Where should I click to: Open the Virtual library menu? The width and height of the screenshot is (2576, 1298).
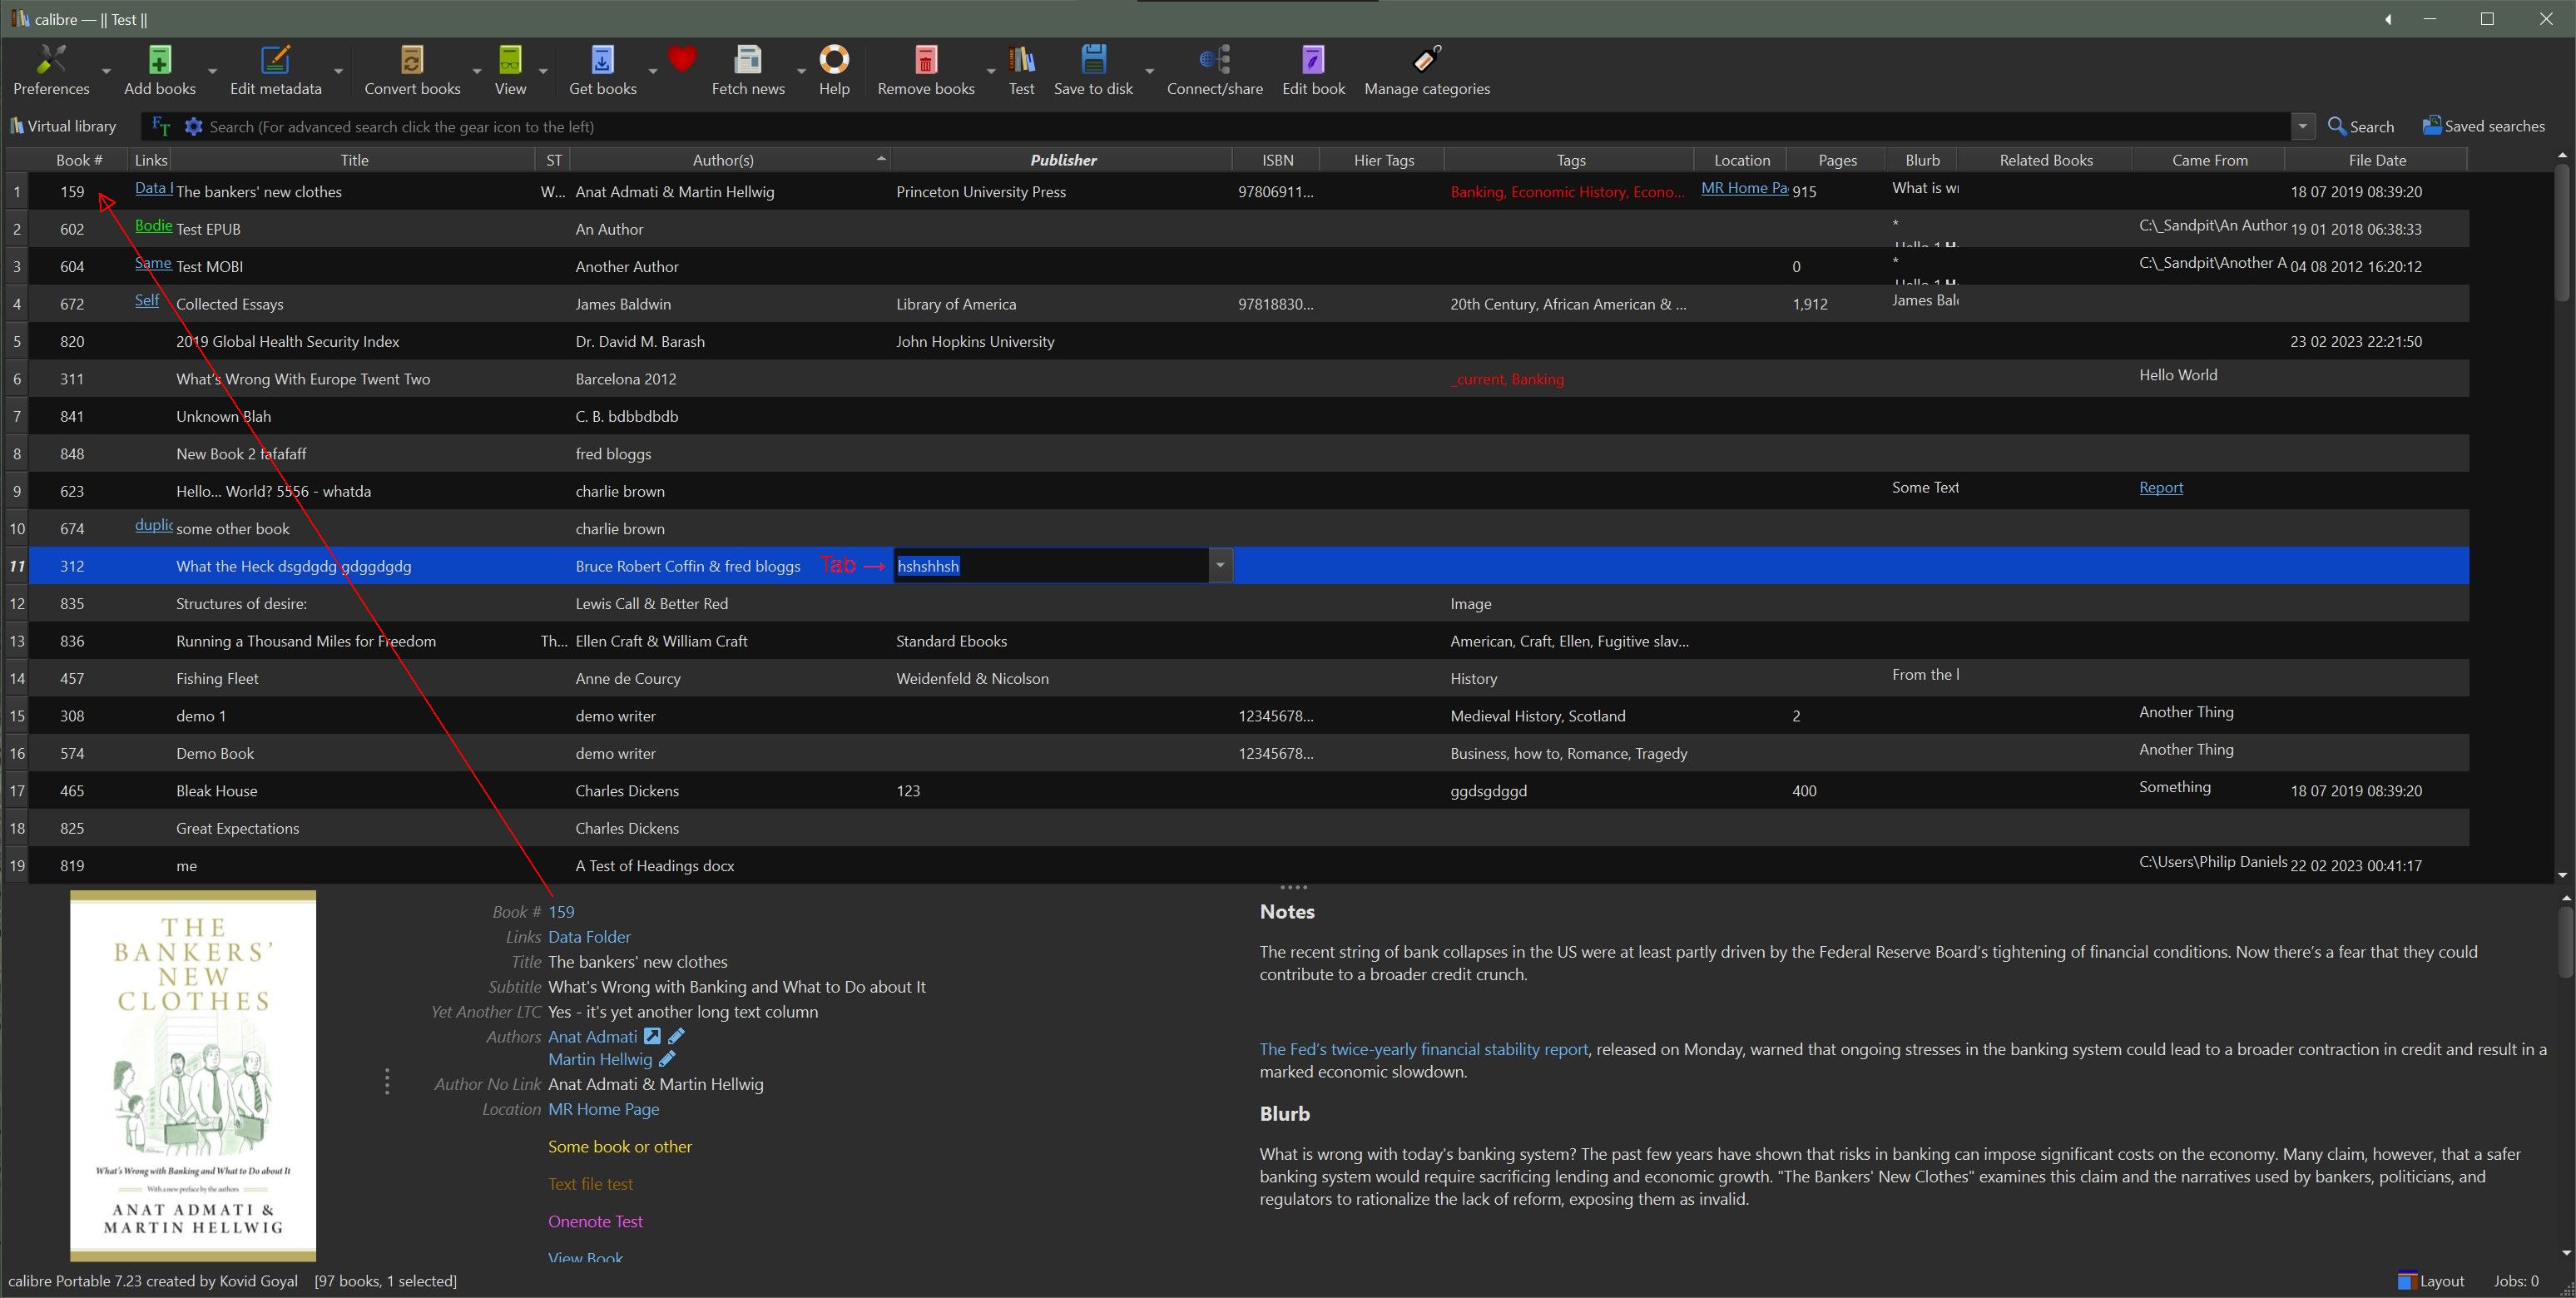coord(63,126)
